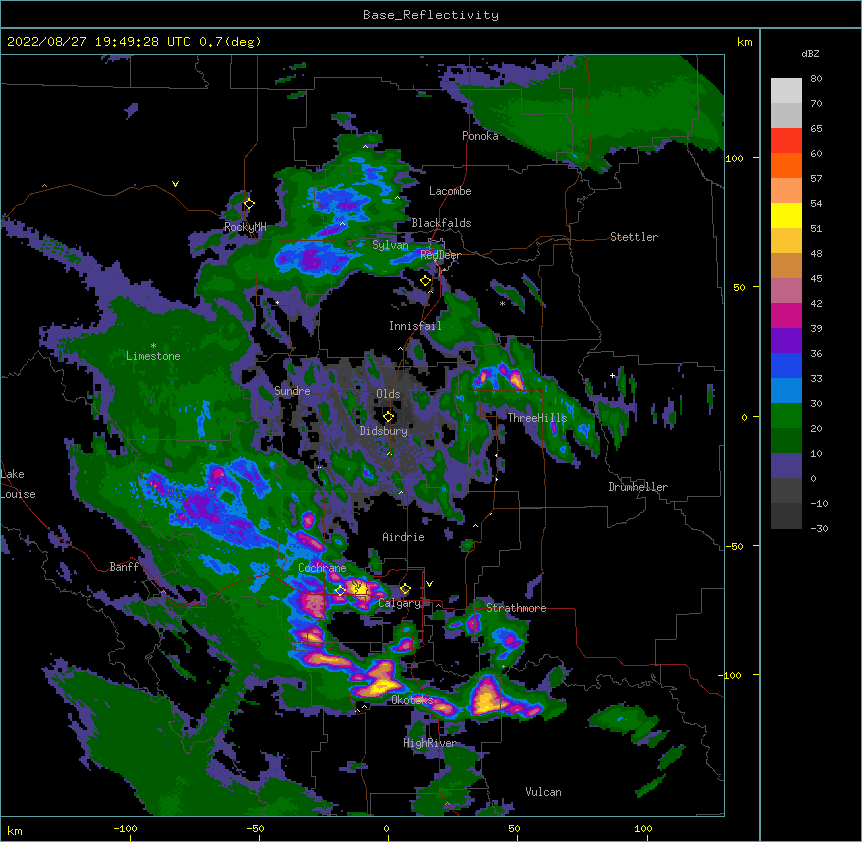
Task: Select the bright yellow 51–54 dBZ legend swatch
Action: coord(786,216)
